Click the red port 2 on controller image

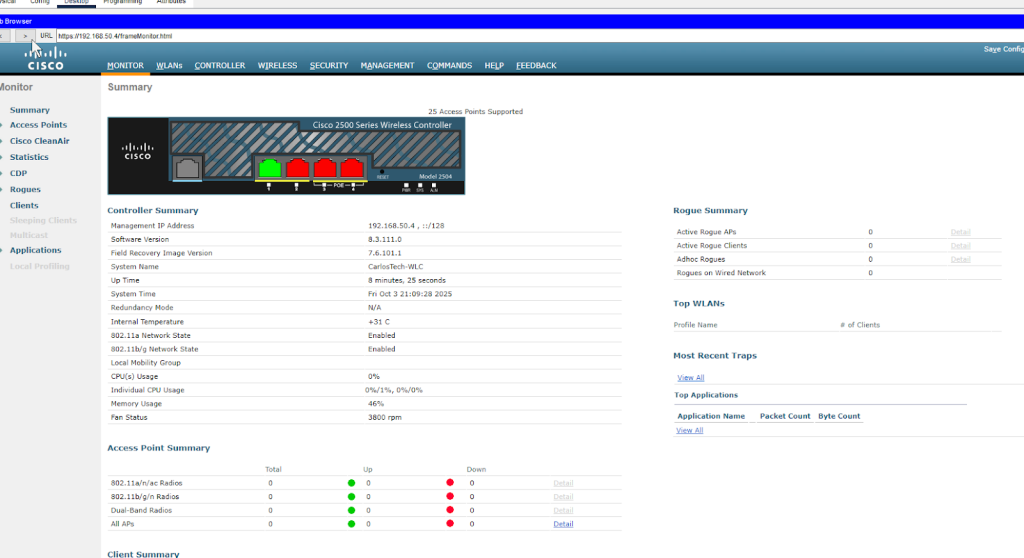click(x=297, y=167)
